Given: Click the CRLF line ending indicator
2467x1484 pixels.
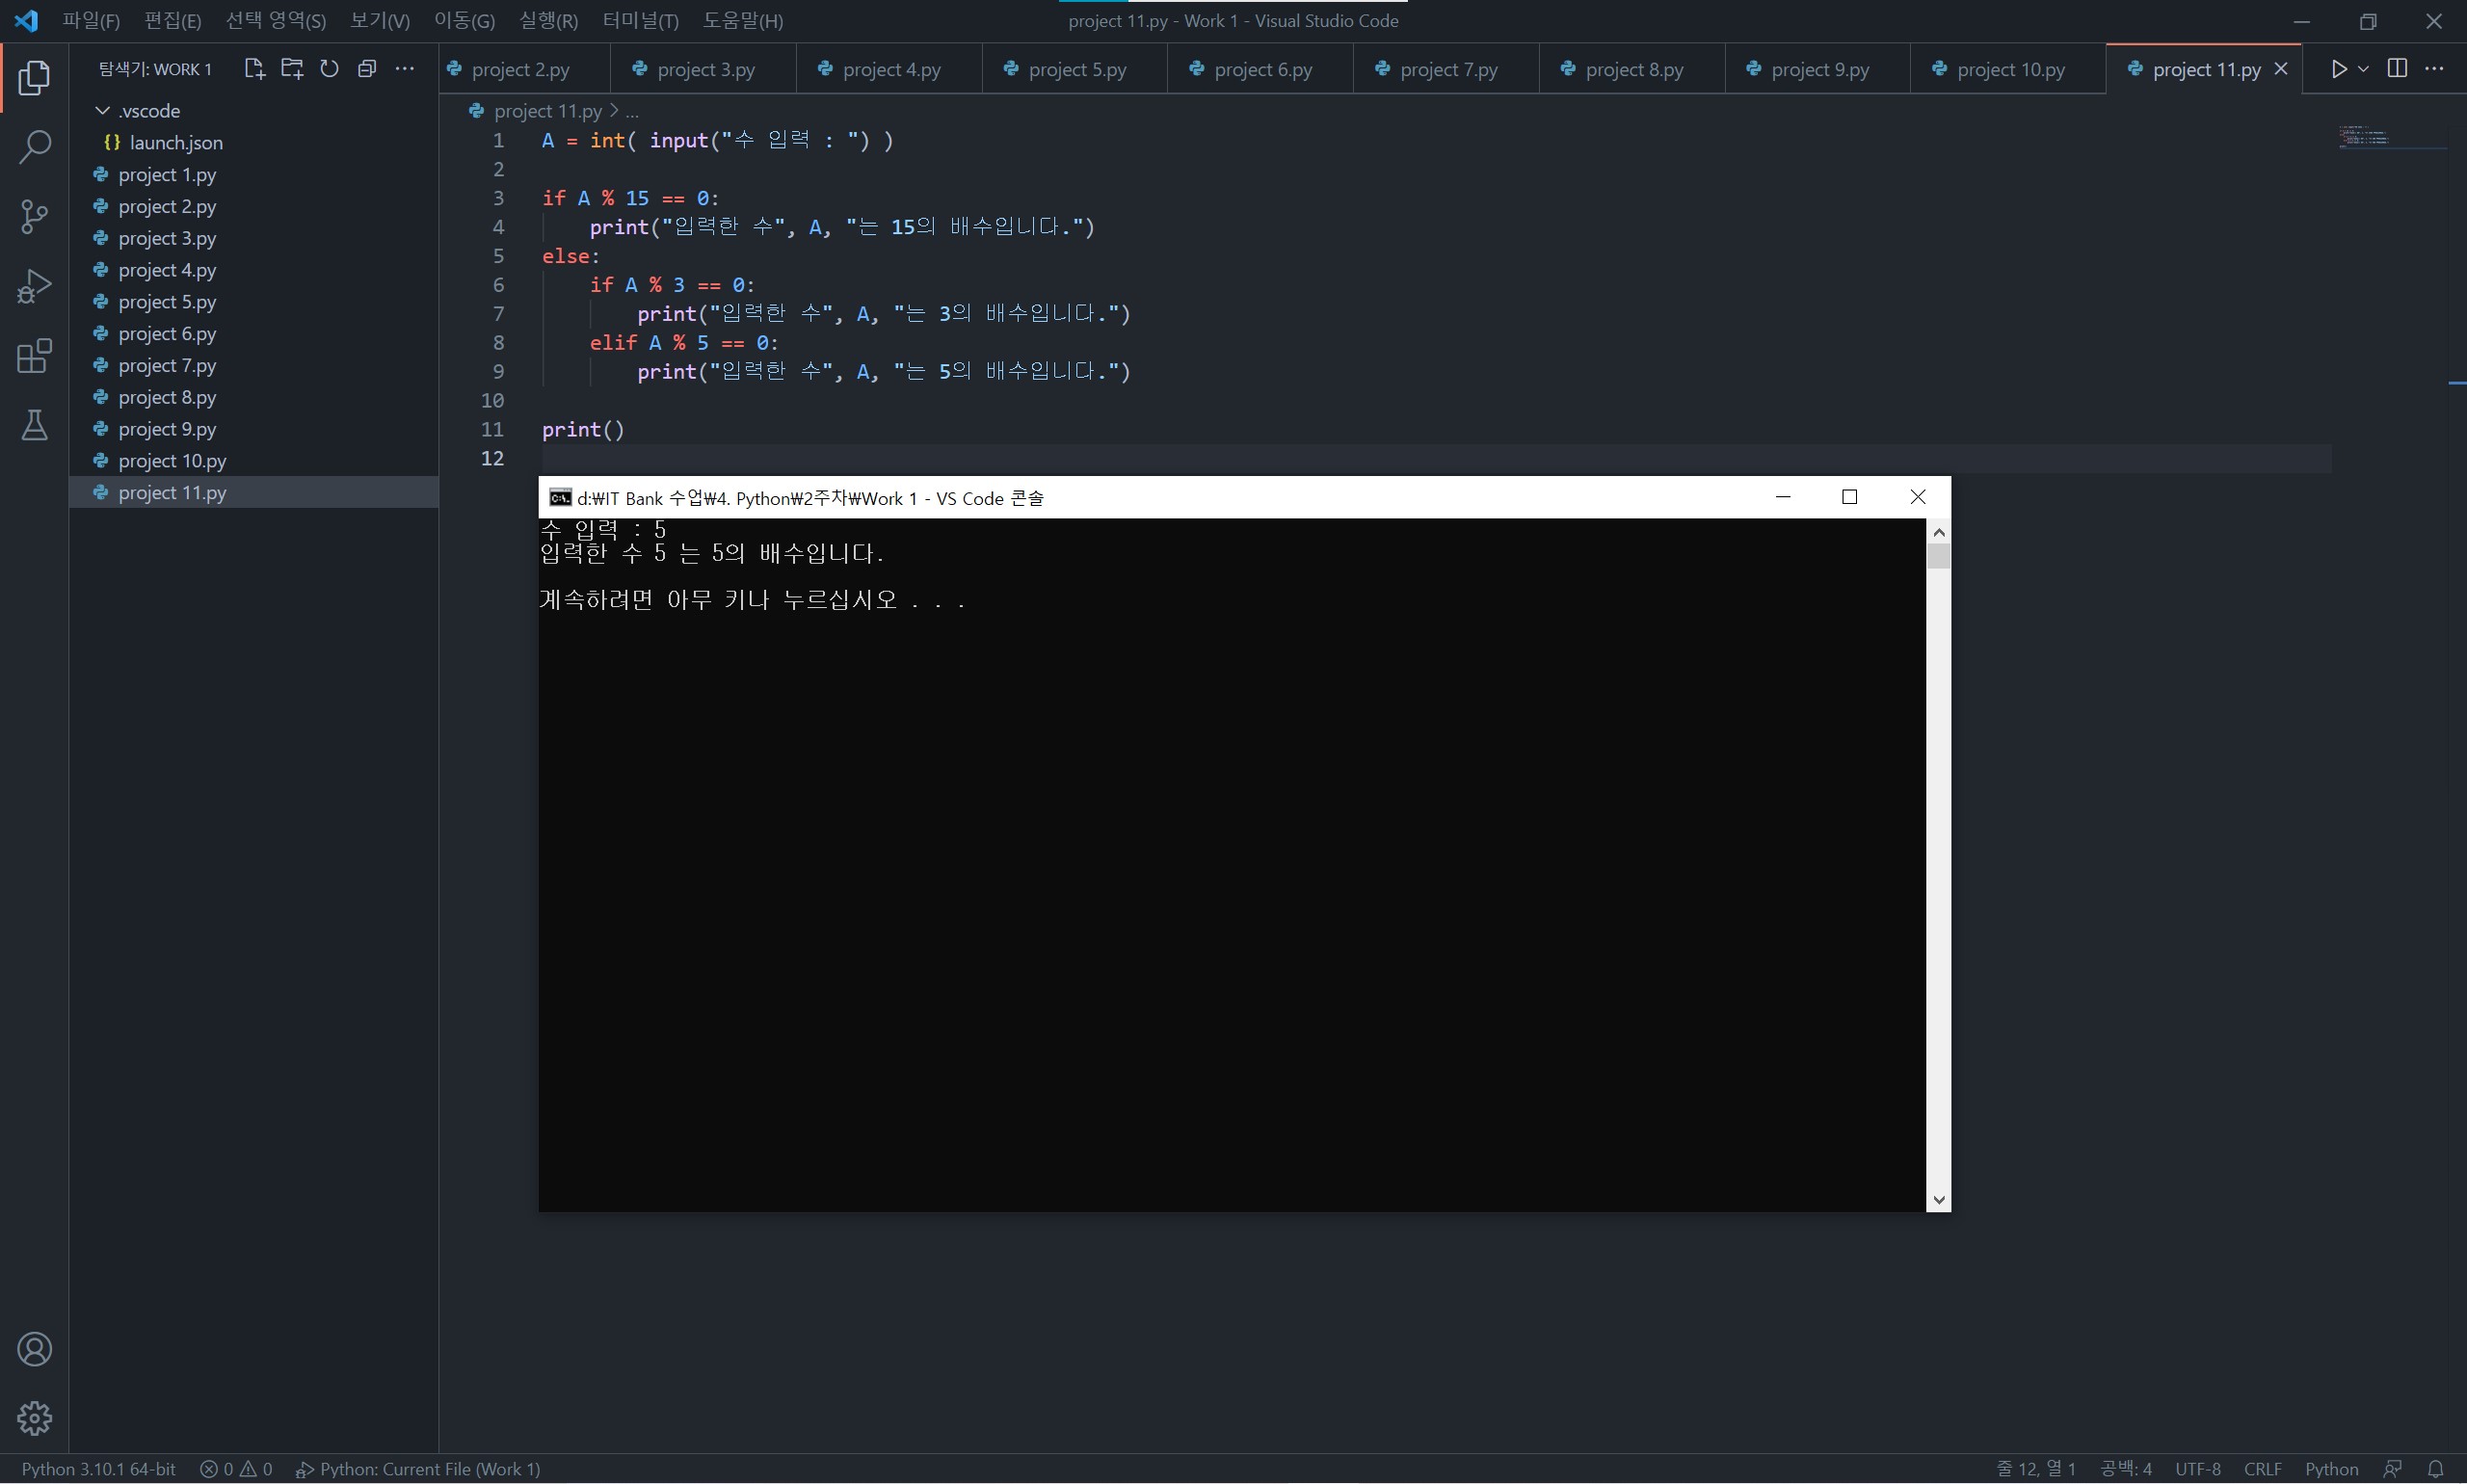Looking at the screenshot, I should click(2262, 1469).
